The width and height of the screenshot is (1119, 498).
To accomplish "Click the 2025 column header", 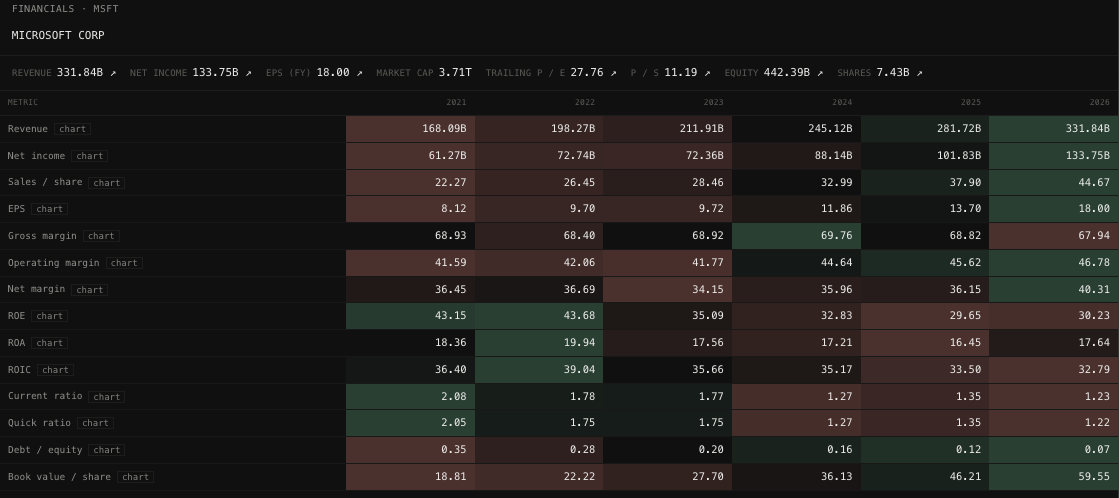I will pyautogui.click(x=971, y=103).
